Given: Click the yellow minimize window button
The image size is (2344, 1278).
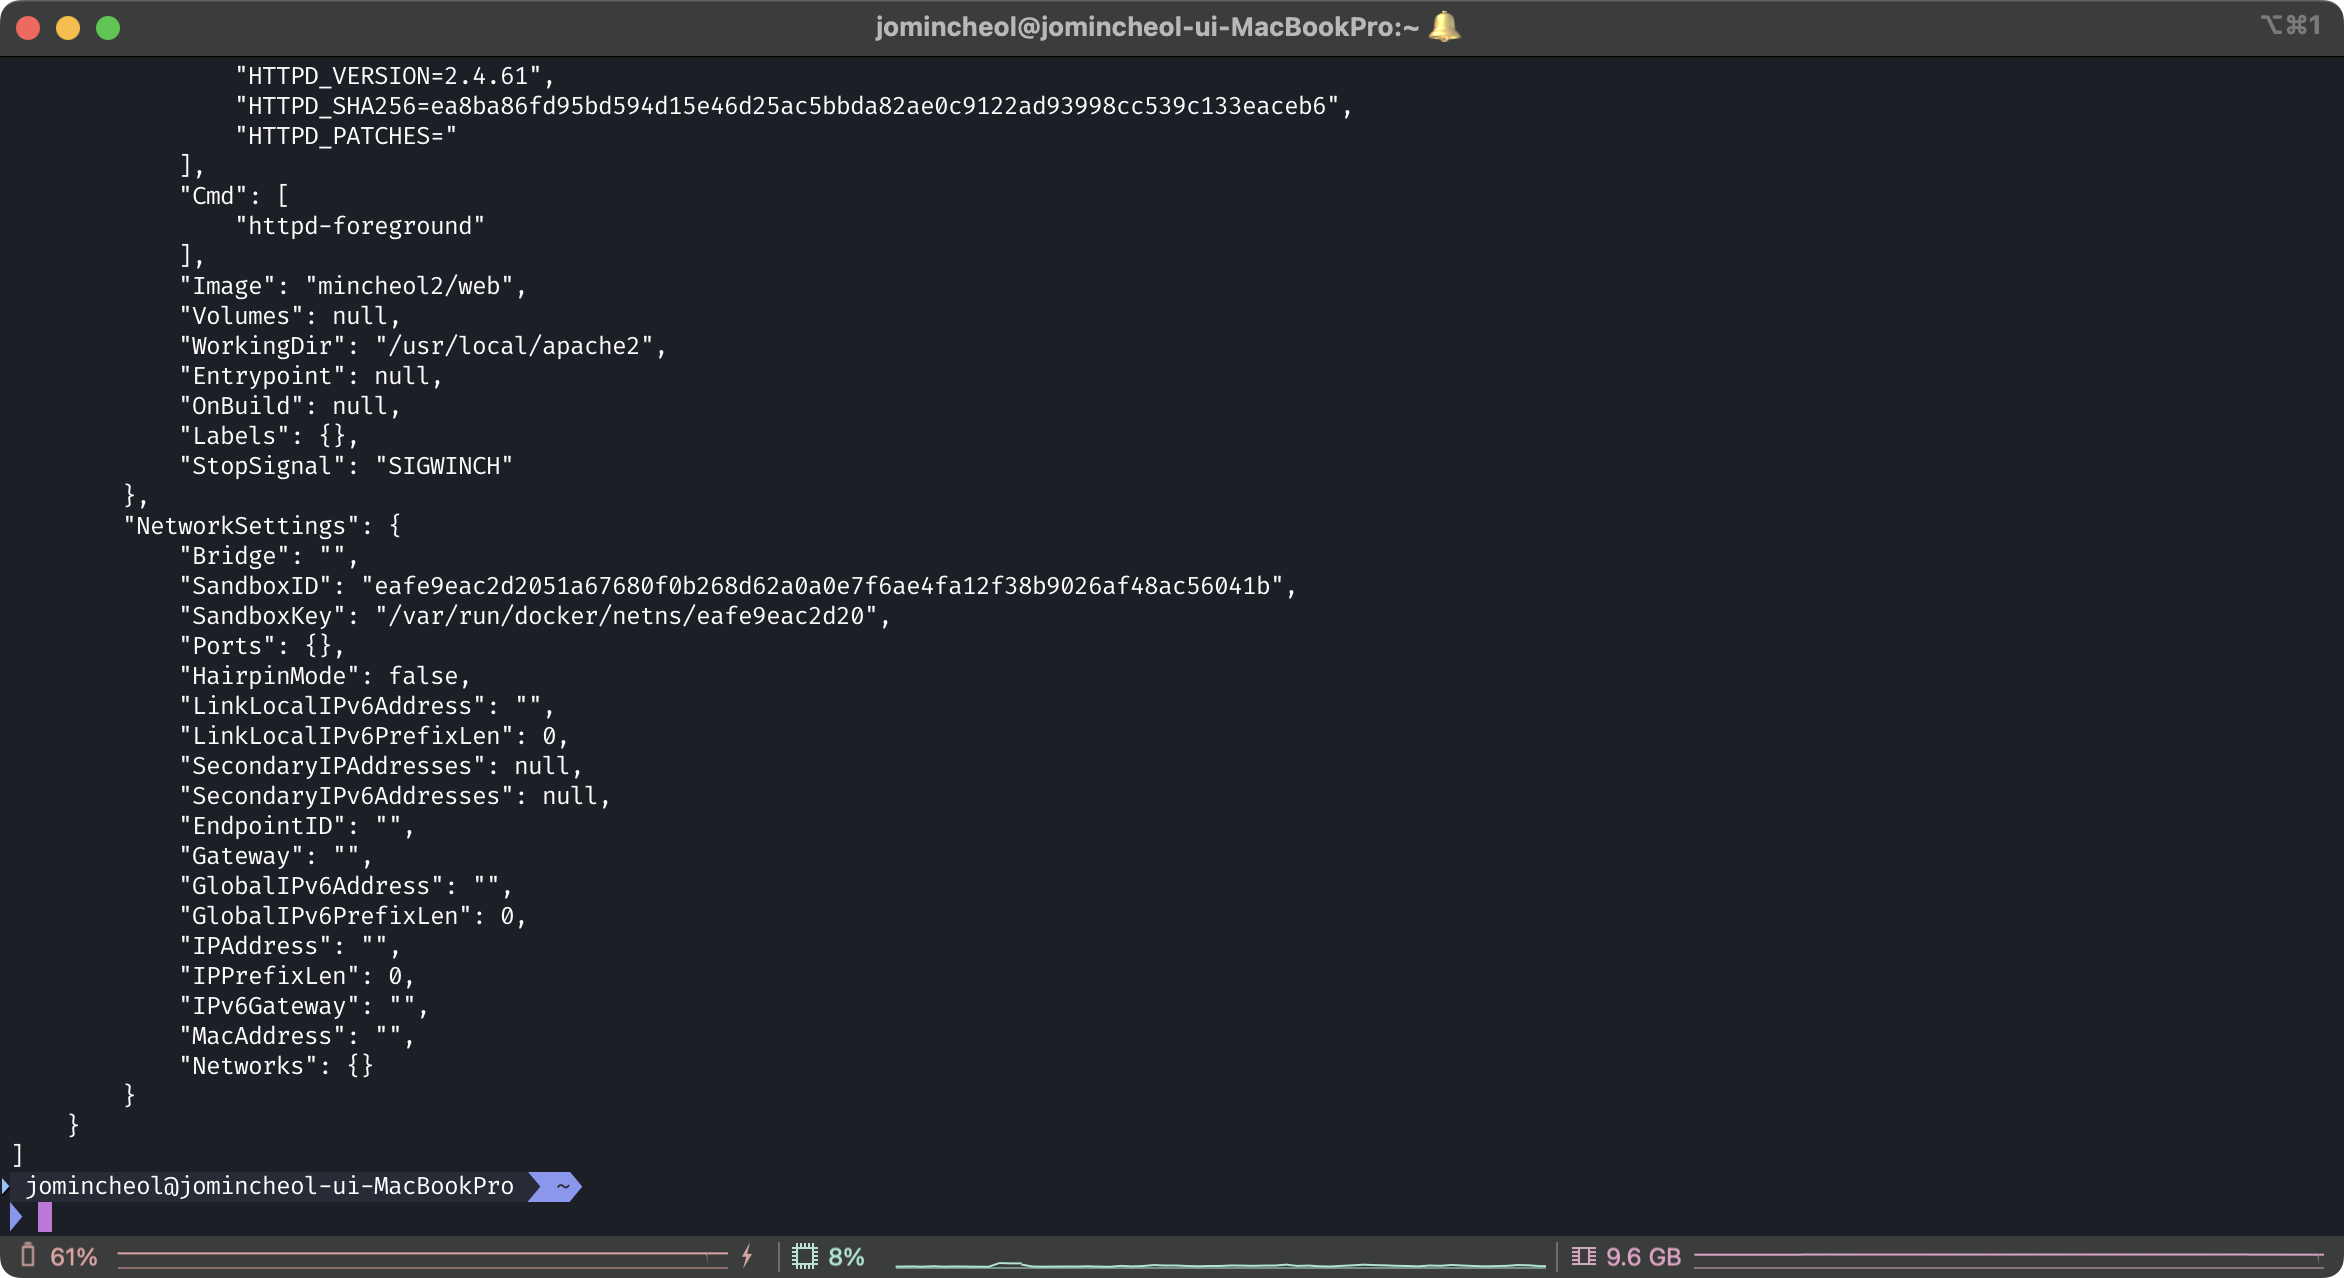Looking at the screenshot, I should [68, 28].
